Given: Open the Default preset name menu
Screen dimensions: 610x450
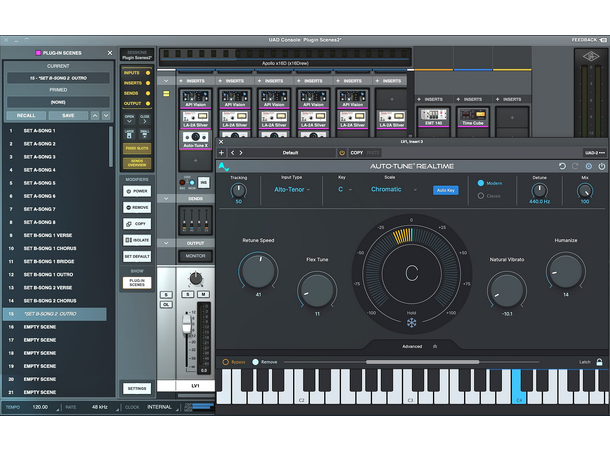Looking at the screenshot, I should point(290,152).
